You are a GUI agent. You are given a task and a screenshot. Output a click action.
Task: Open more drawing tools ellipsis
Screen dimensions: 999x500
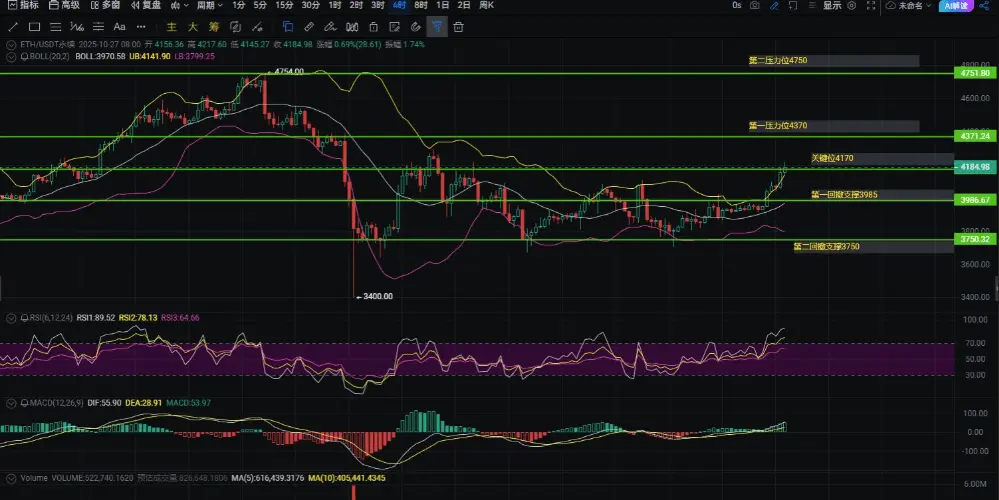point(141,27)
